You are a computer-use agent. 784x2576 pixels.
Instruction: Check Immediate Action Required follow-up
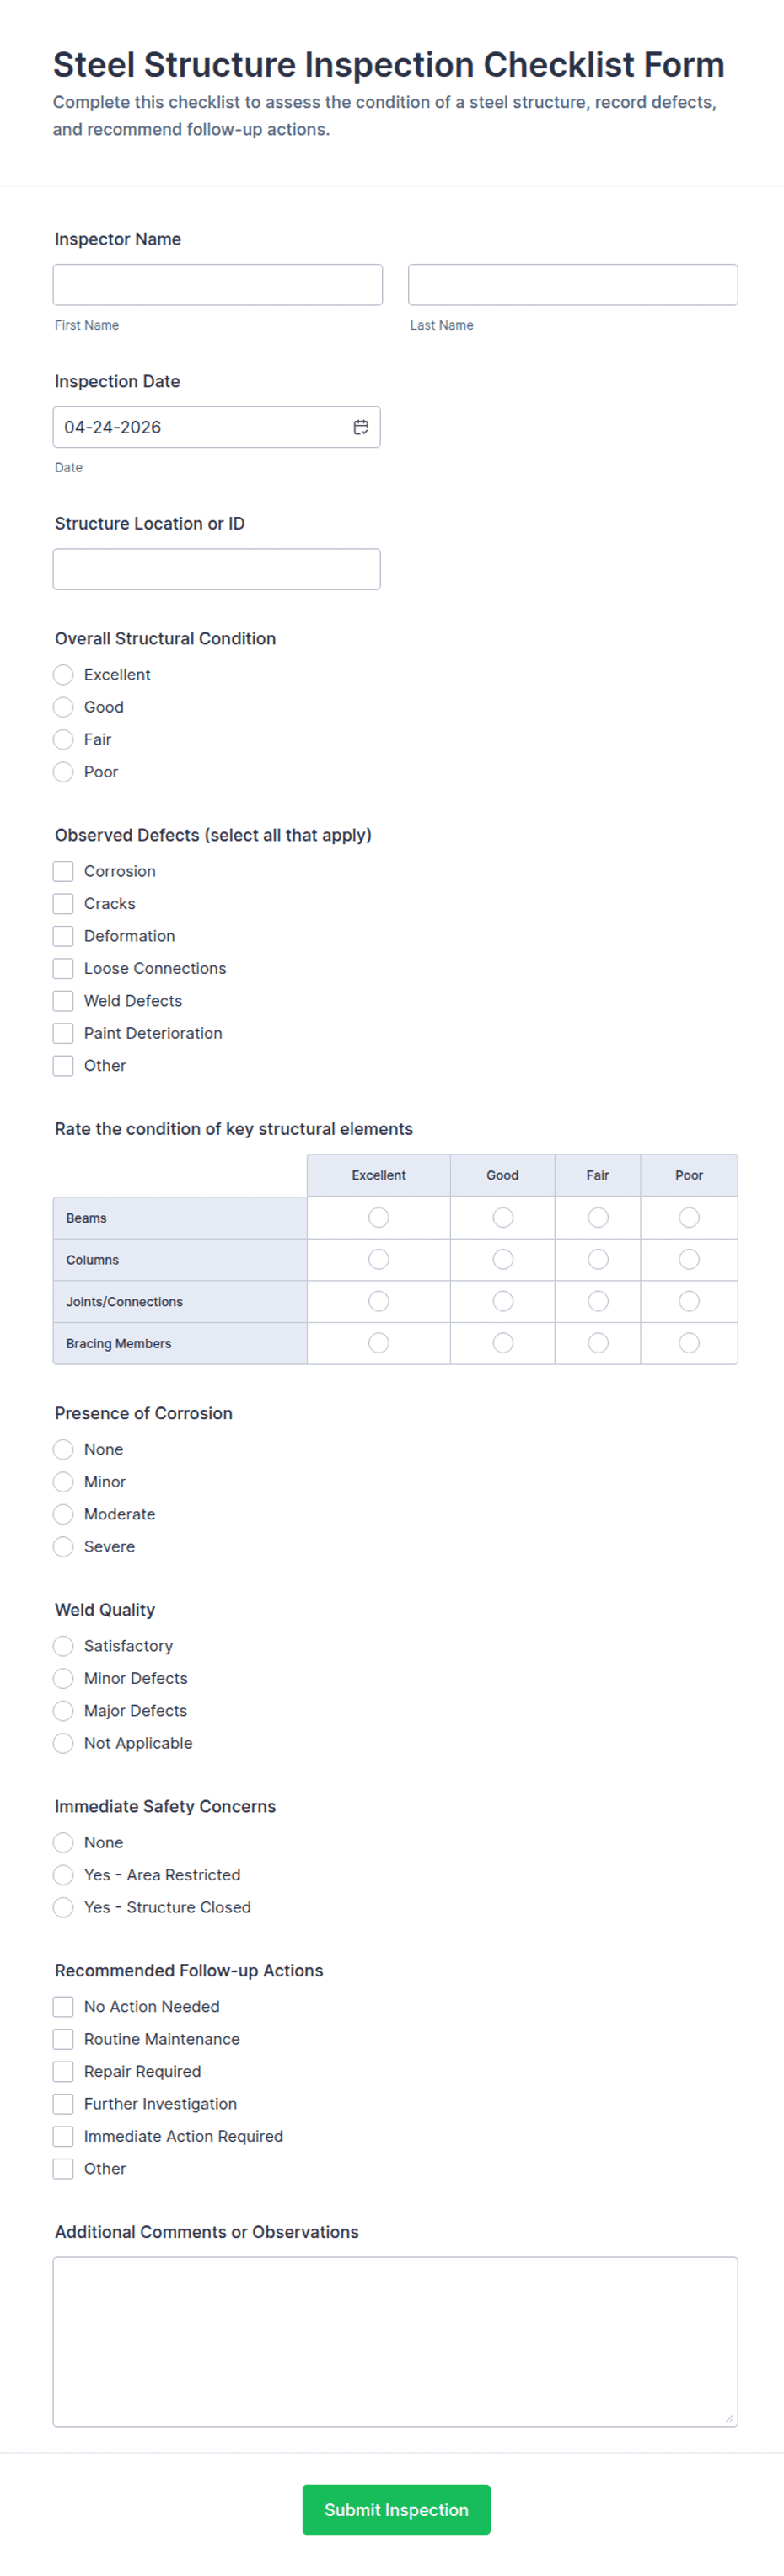63,2136
